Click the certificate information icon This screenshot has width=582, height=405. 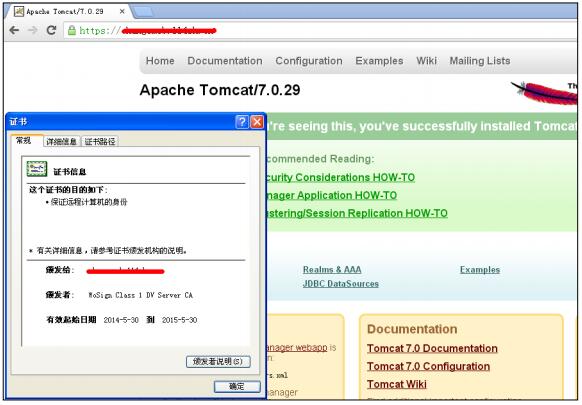(x=37, y=169)
